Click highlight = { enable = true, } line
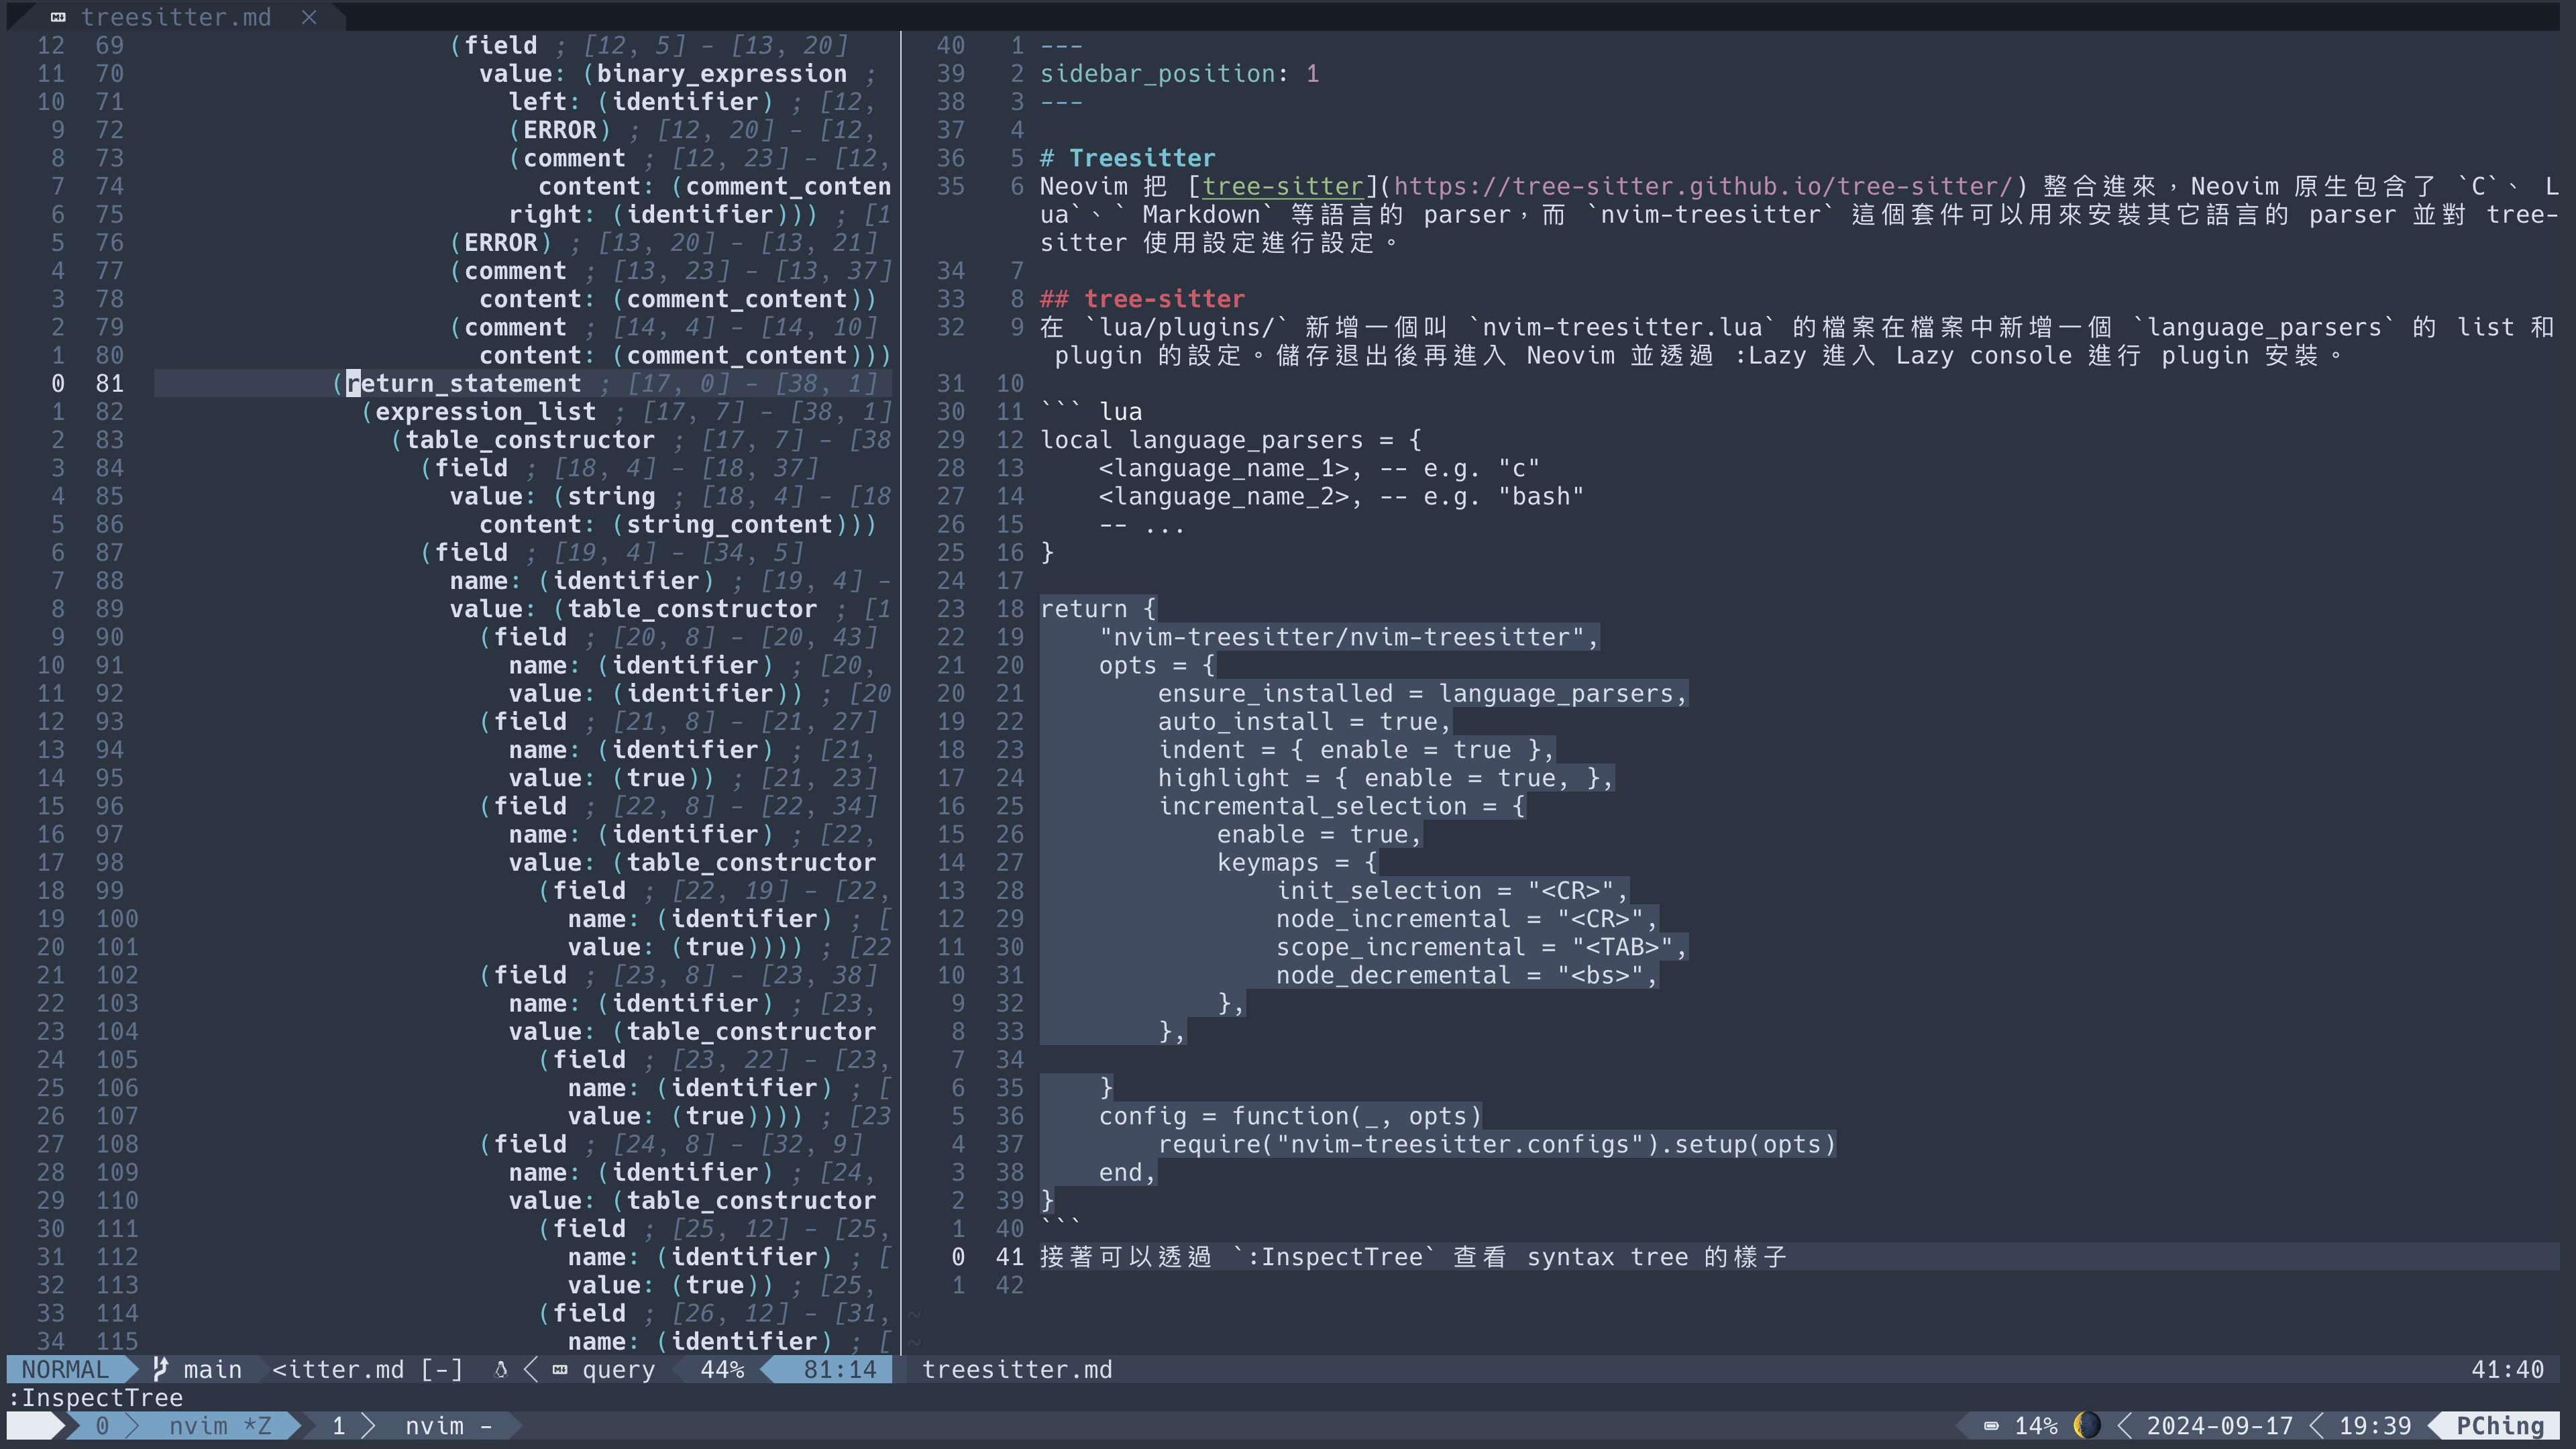2576x1449 pixels. pos(1385,778)
